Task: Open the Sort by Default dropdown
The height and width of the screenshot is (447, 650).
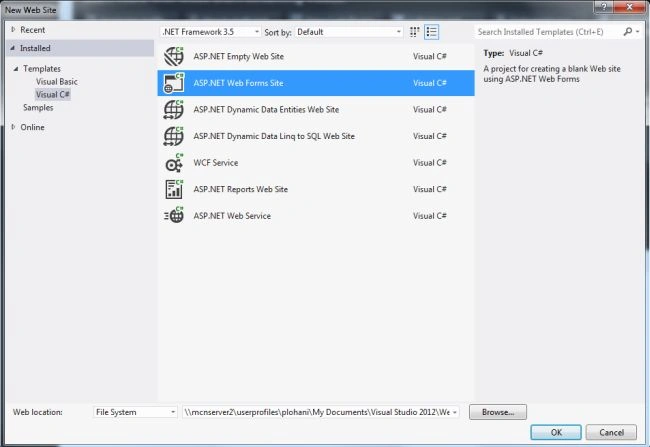Action: pos(349,32)
